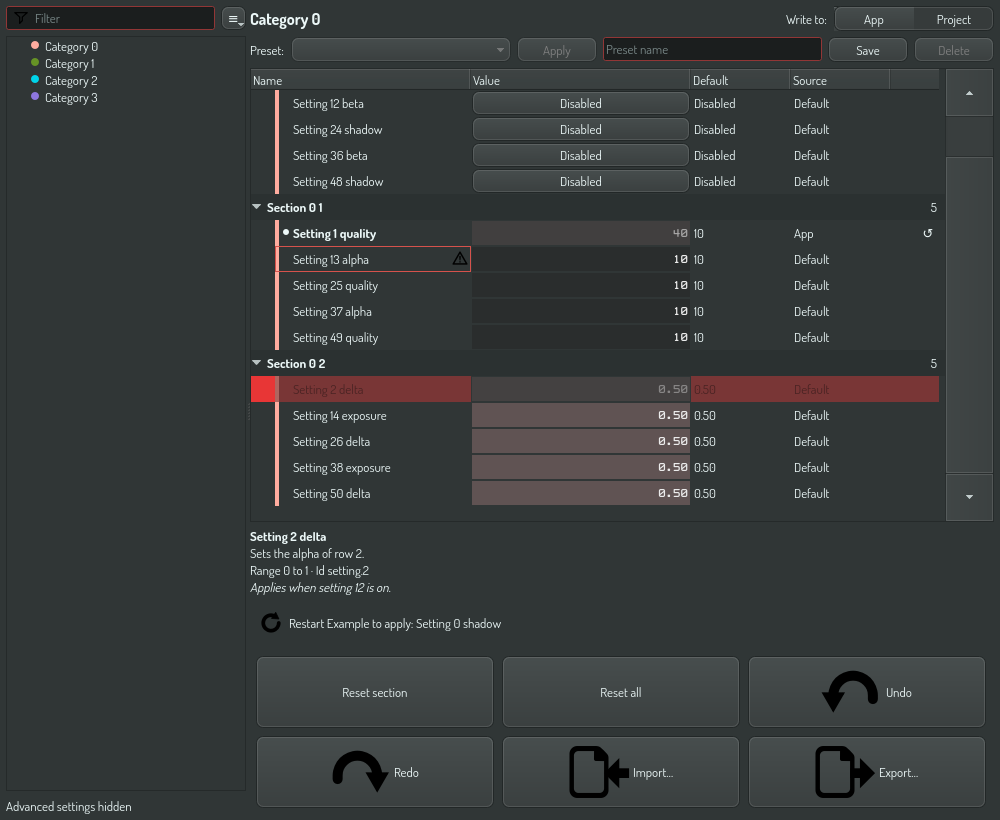Screen dimensions: 1000x820
Task: Select Category 2 in the tree
Action: click(71, 81)
